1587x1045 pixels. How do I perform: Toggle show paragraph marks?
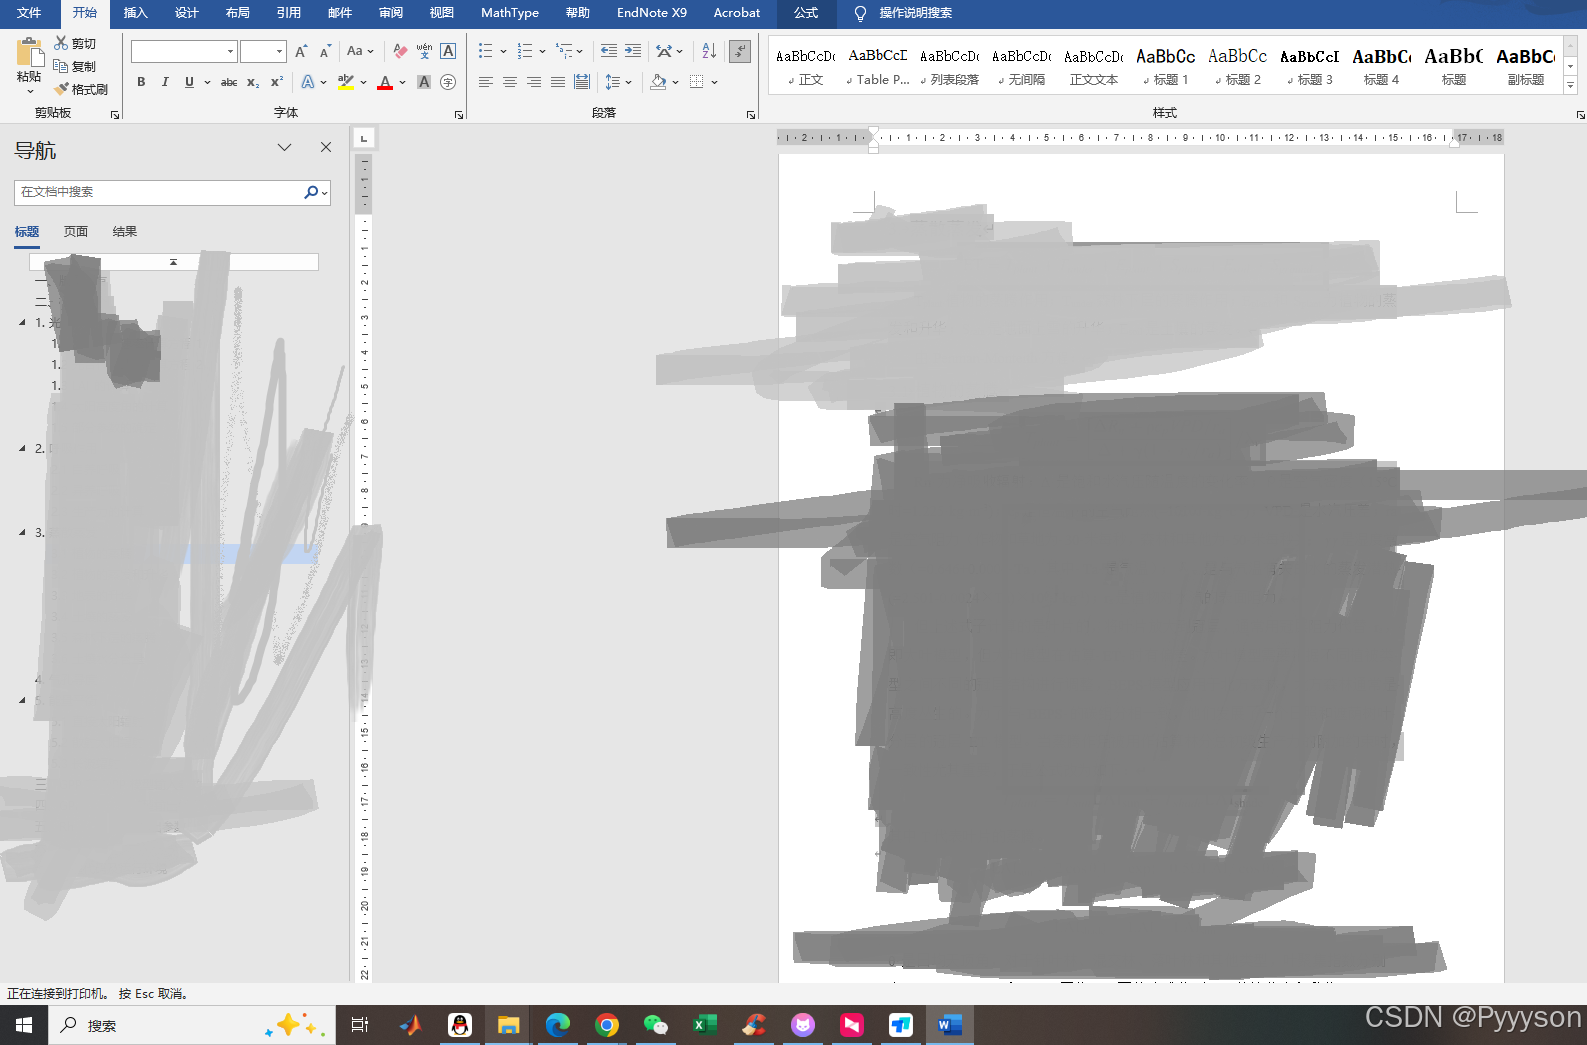click(740, 51)
